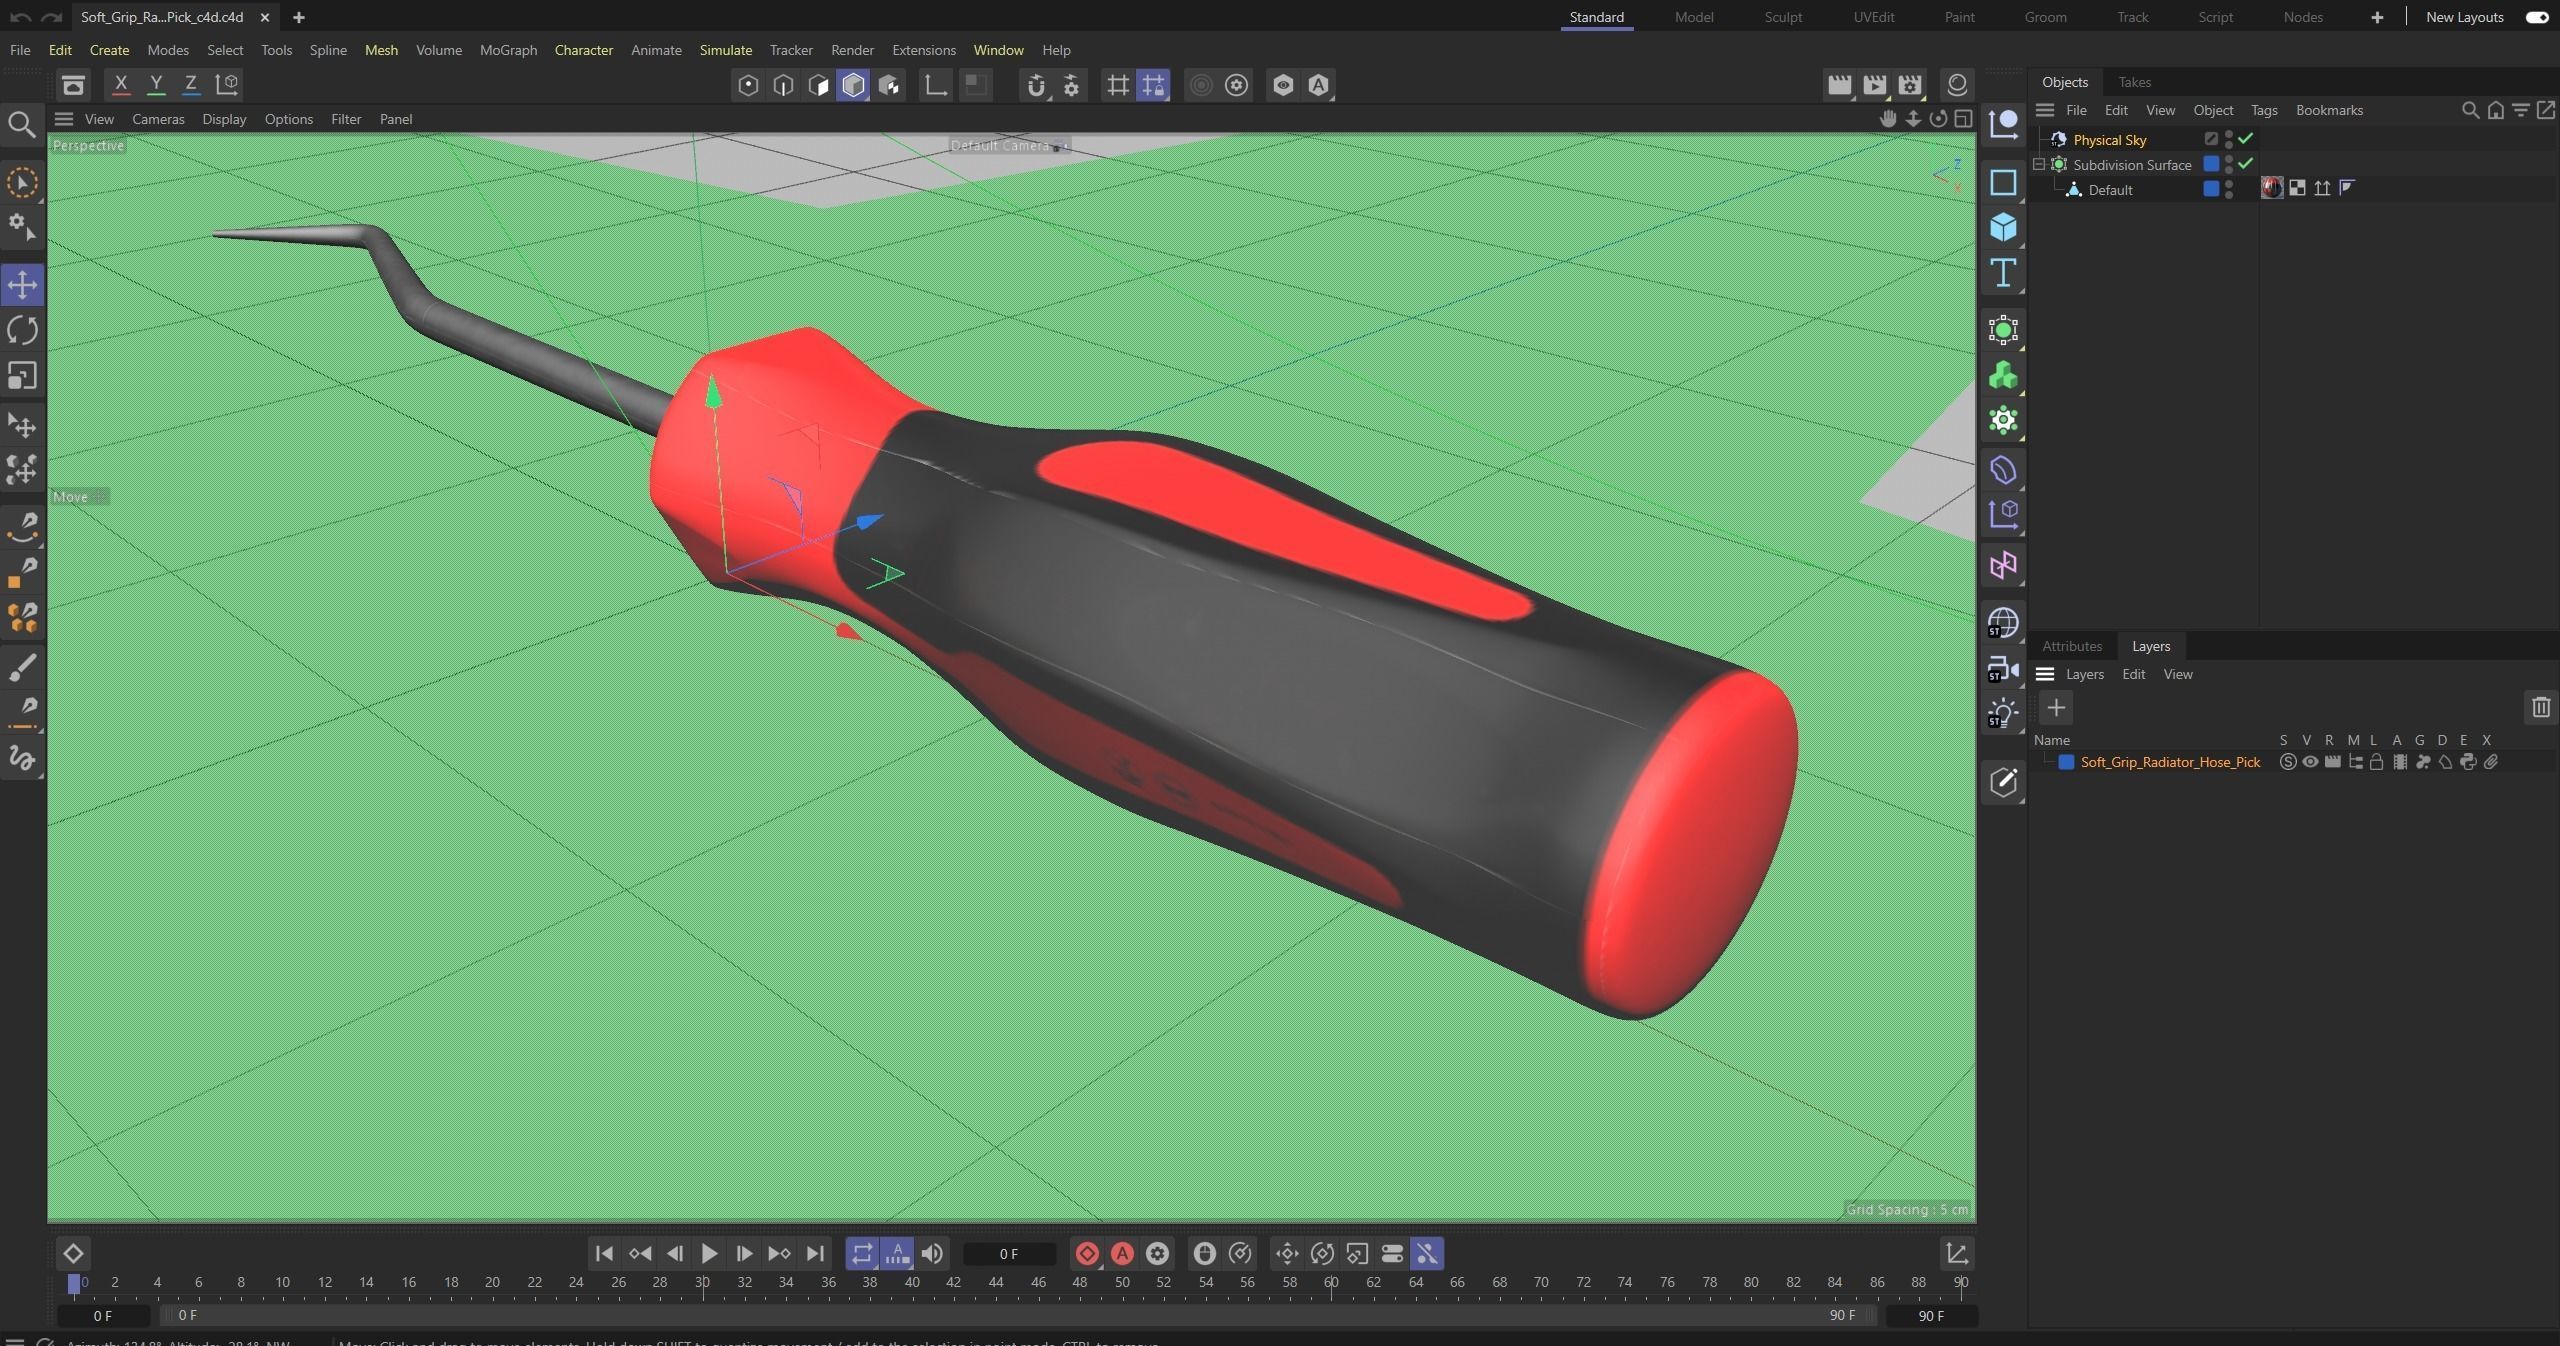Go to start of animation
The width and height of the screenshot is (2560, 1346).
(x=604, y=1253)
